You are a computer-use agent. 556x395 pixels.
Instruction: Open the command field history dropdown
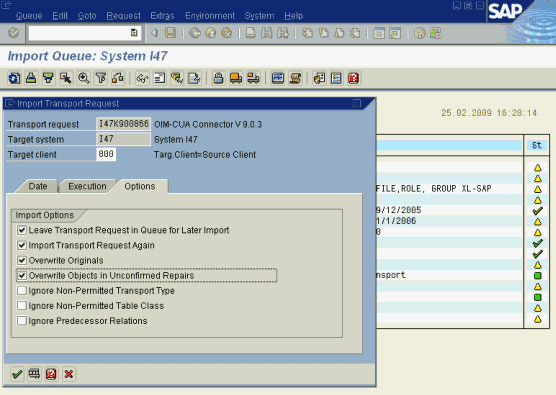coord(134,33)
